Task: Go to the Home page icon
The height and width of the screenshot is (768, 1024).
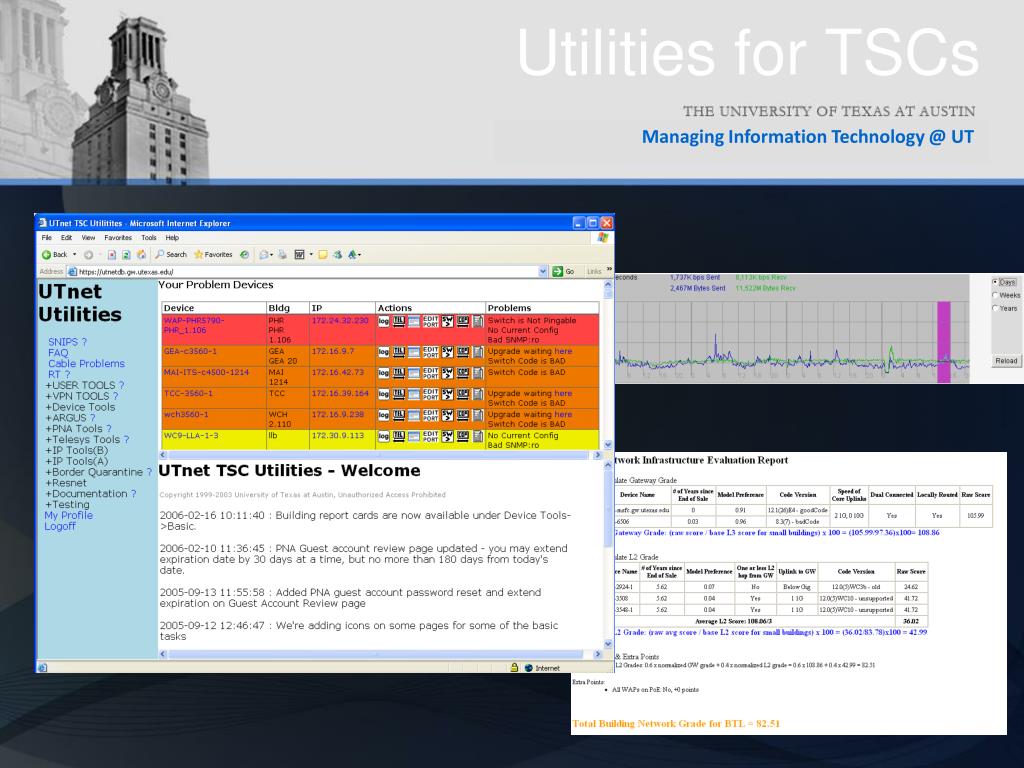Action: 140,255
